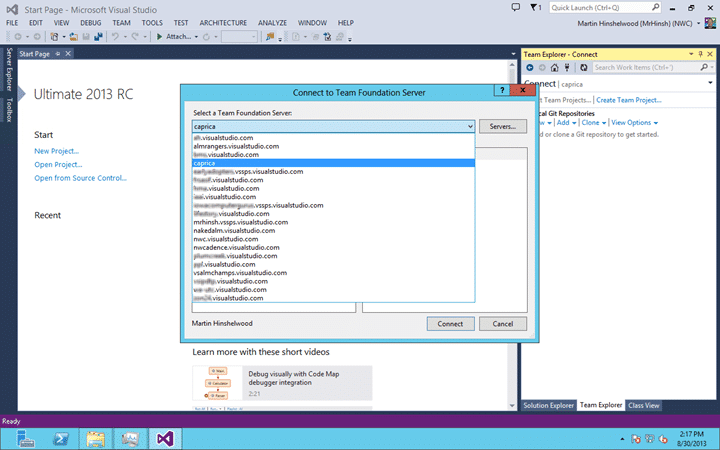
Task: Expand the Add dropdown in Git Repositories
Action: click(574, 123)
